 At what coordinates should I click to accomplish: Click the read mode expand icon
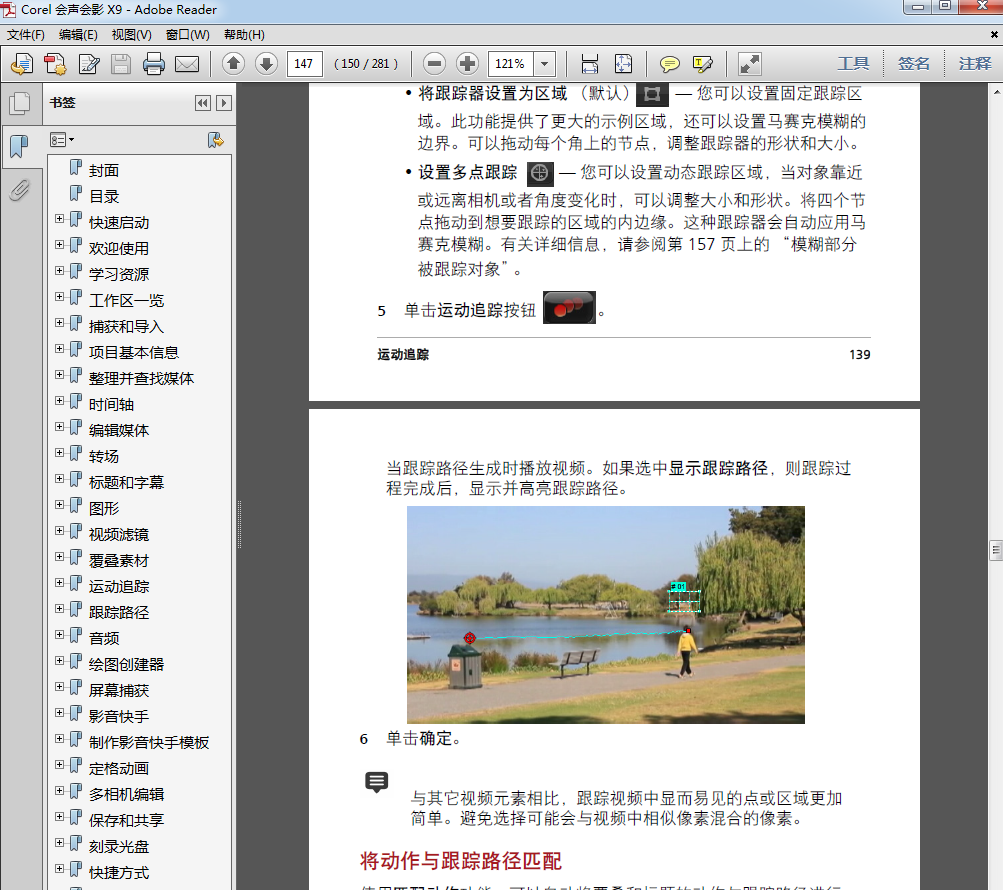(750, 63)
